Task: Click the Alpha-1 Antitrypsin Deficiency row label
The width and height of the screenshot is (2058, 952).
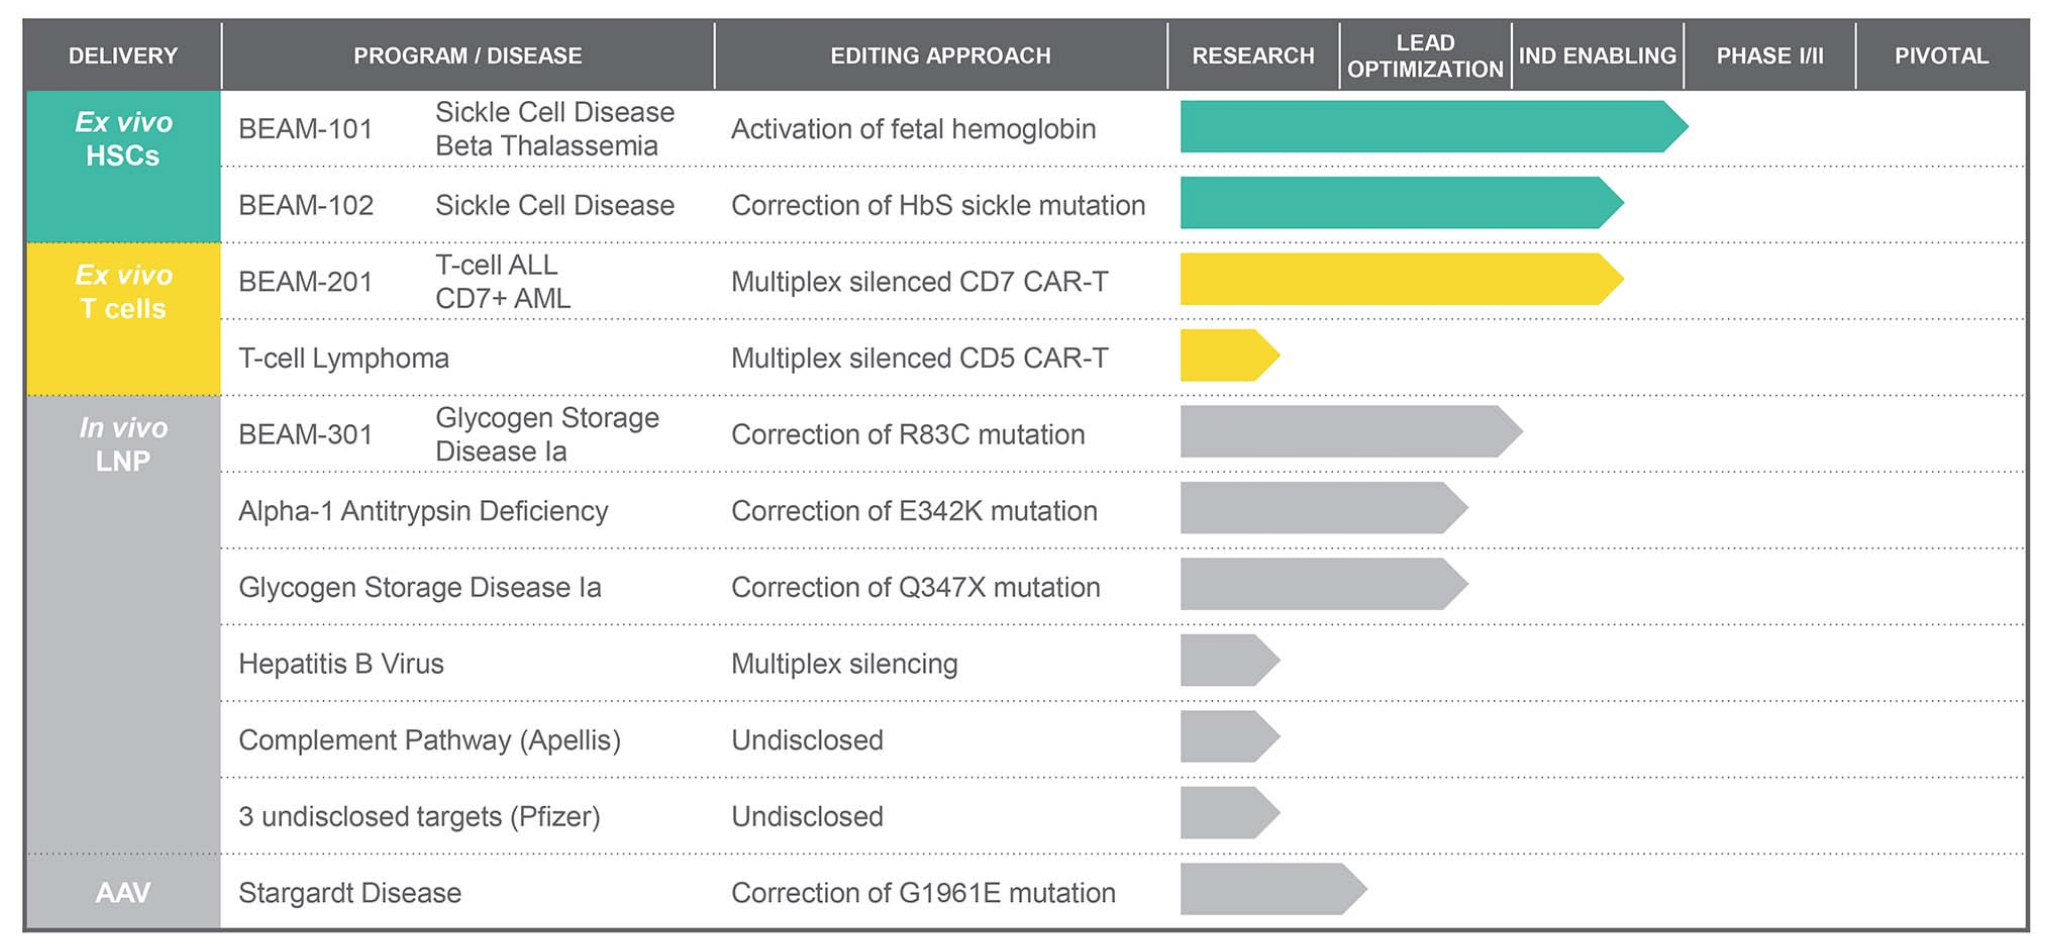Action: click(423, 511)
